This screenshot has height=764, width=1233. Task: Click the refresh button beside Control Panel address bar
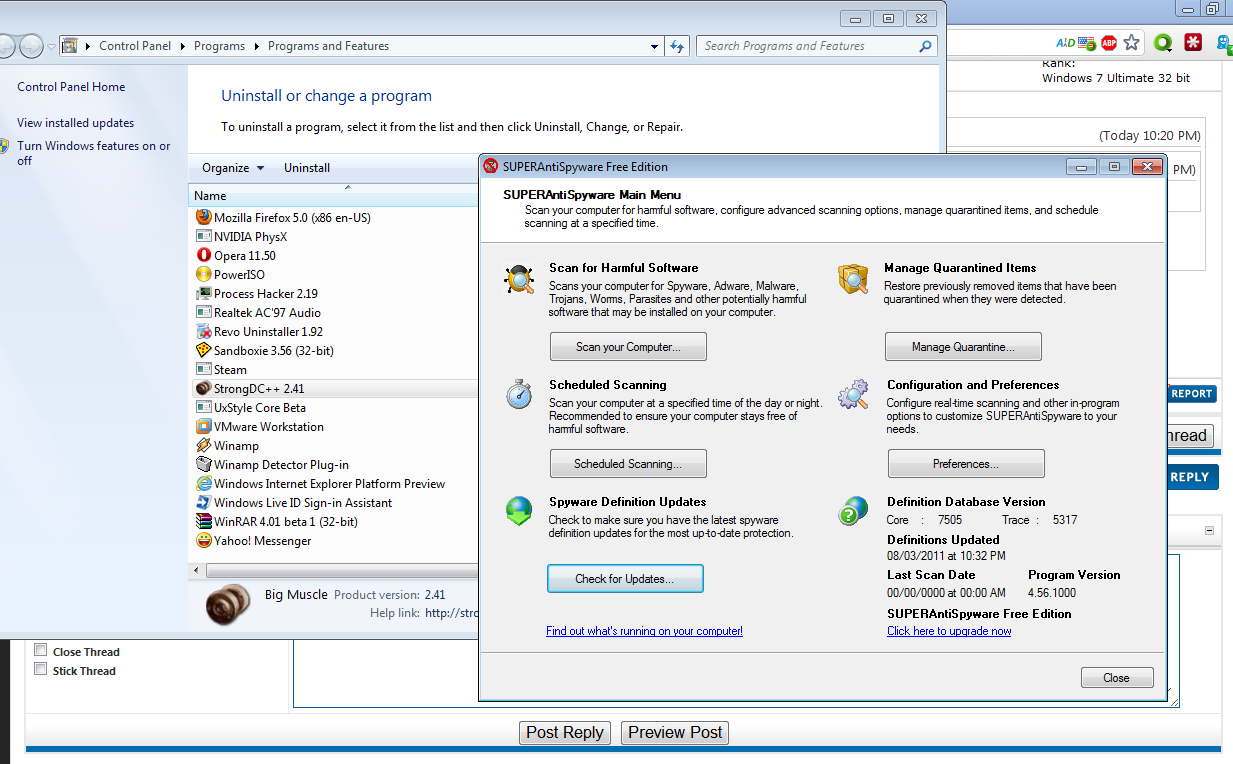[677, 46]
